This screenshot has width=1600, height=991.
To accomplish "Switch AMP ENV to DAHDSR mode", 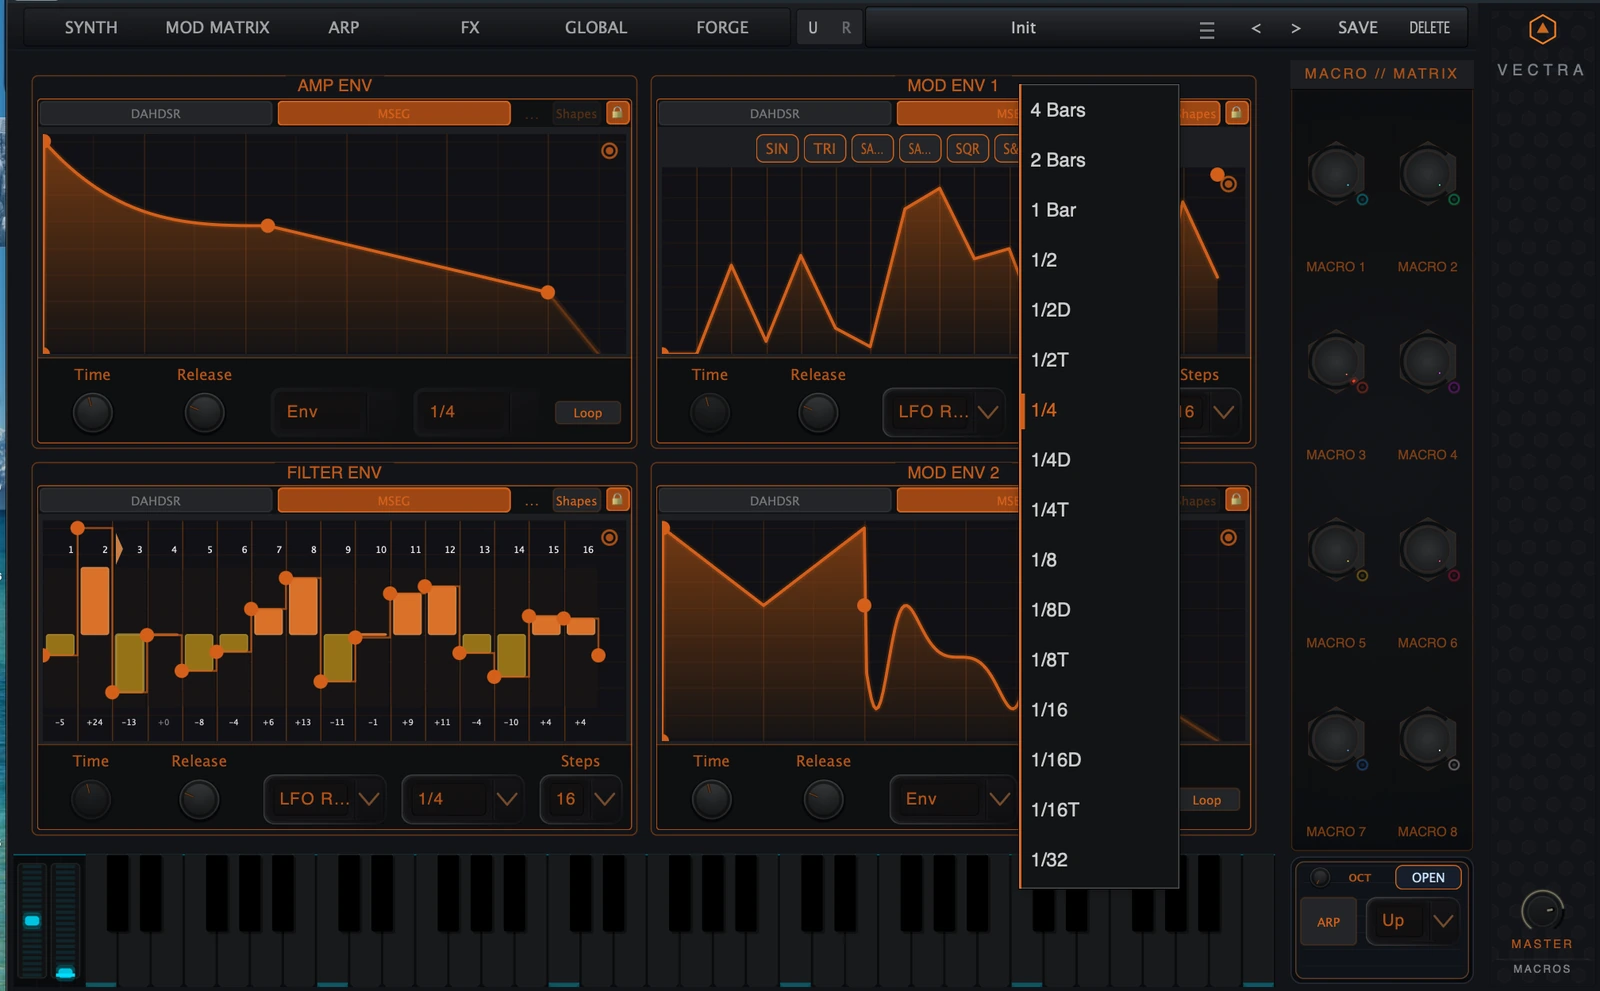I will [156, 113].
